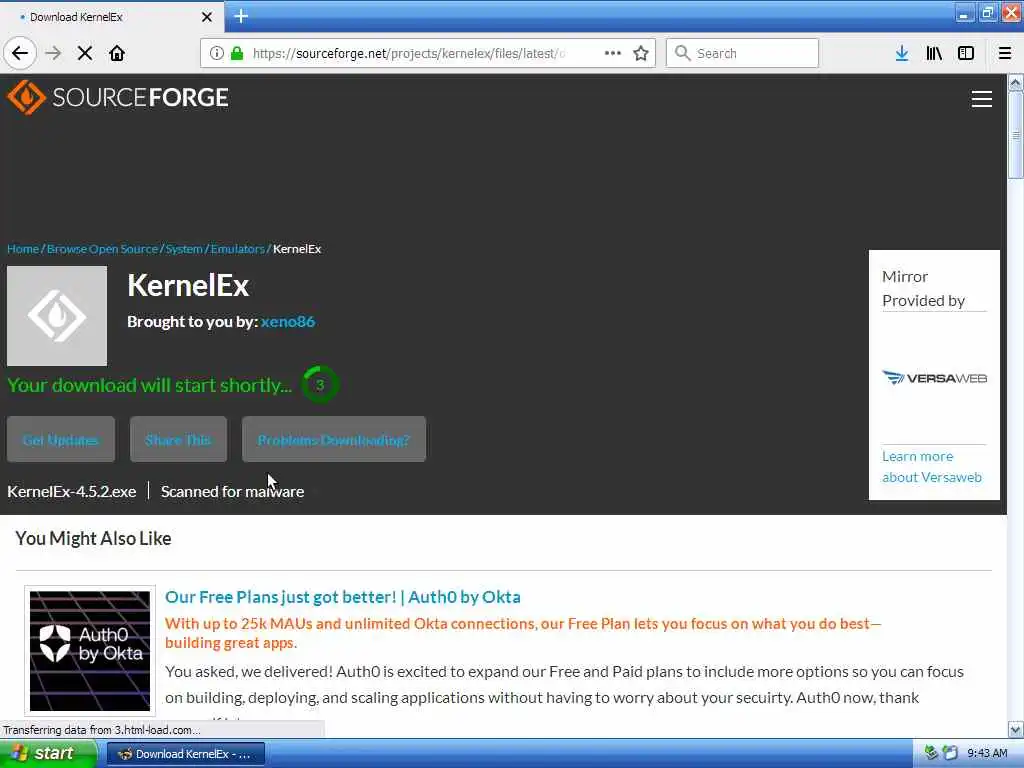
Task: Click the KernelEx project icon
Action: [57, 315]
